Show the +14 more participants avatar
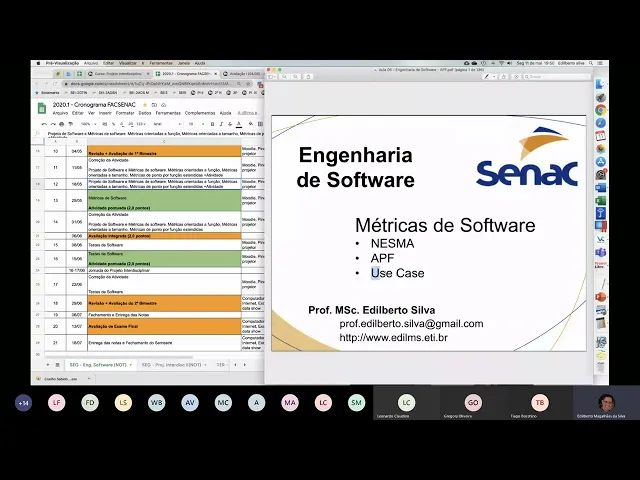The height and width of the screenshot is (480, 640). [x=23, y=403]
